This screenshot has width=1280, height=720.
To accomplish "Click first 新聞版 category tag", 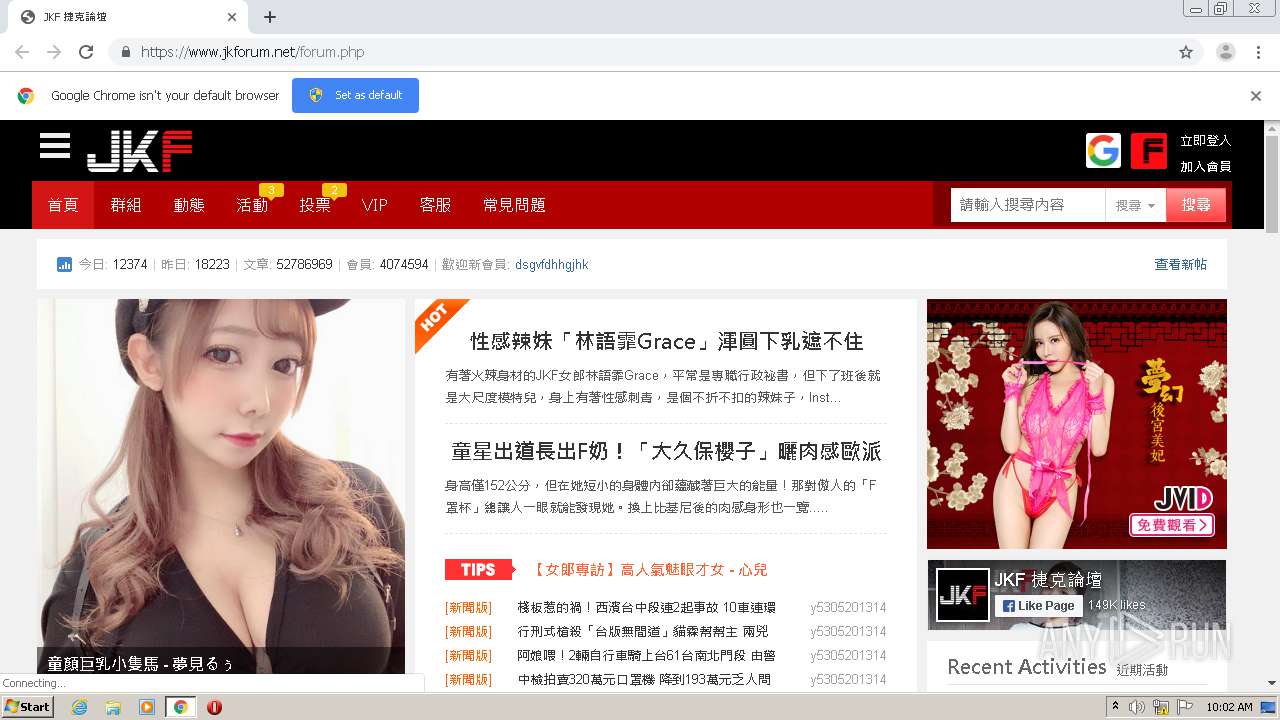I will tap(468, 607).
